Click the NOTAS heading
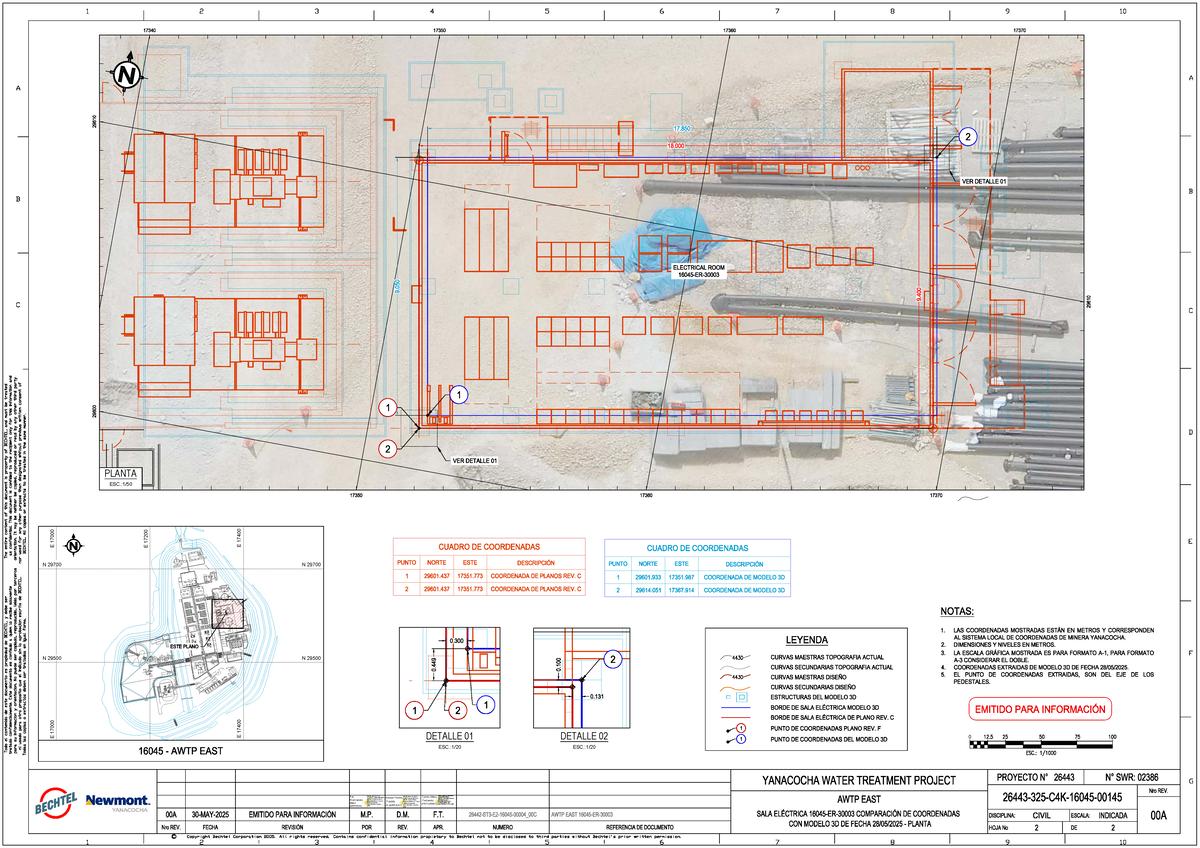The height and width of the screenshot is (848, 1200). click(961, 612)
